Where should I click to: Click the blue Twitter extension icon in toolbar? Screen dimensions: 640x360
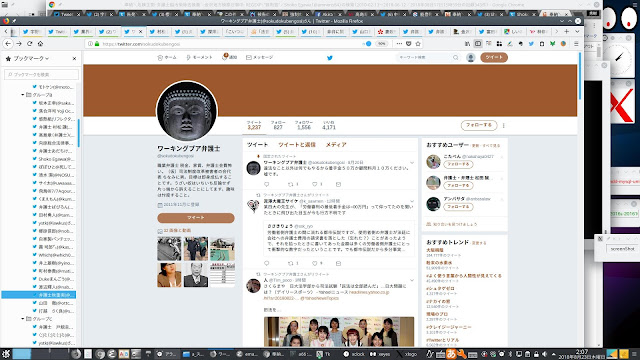[531, 44]
